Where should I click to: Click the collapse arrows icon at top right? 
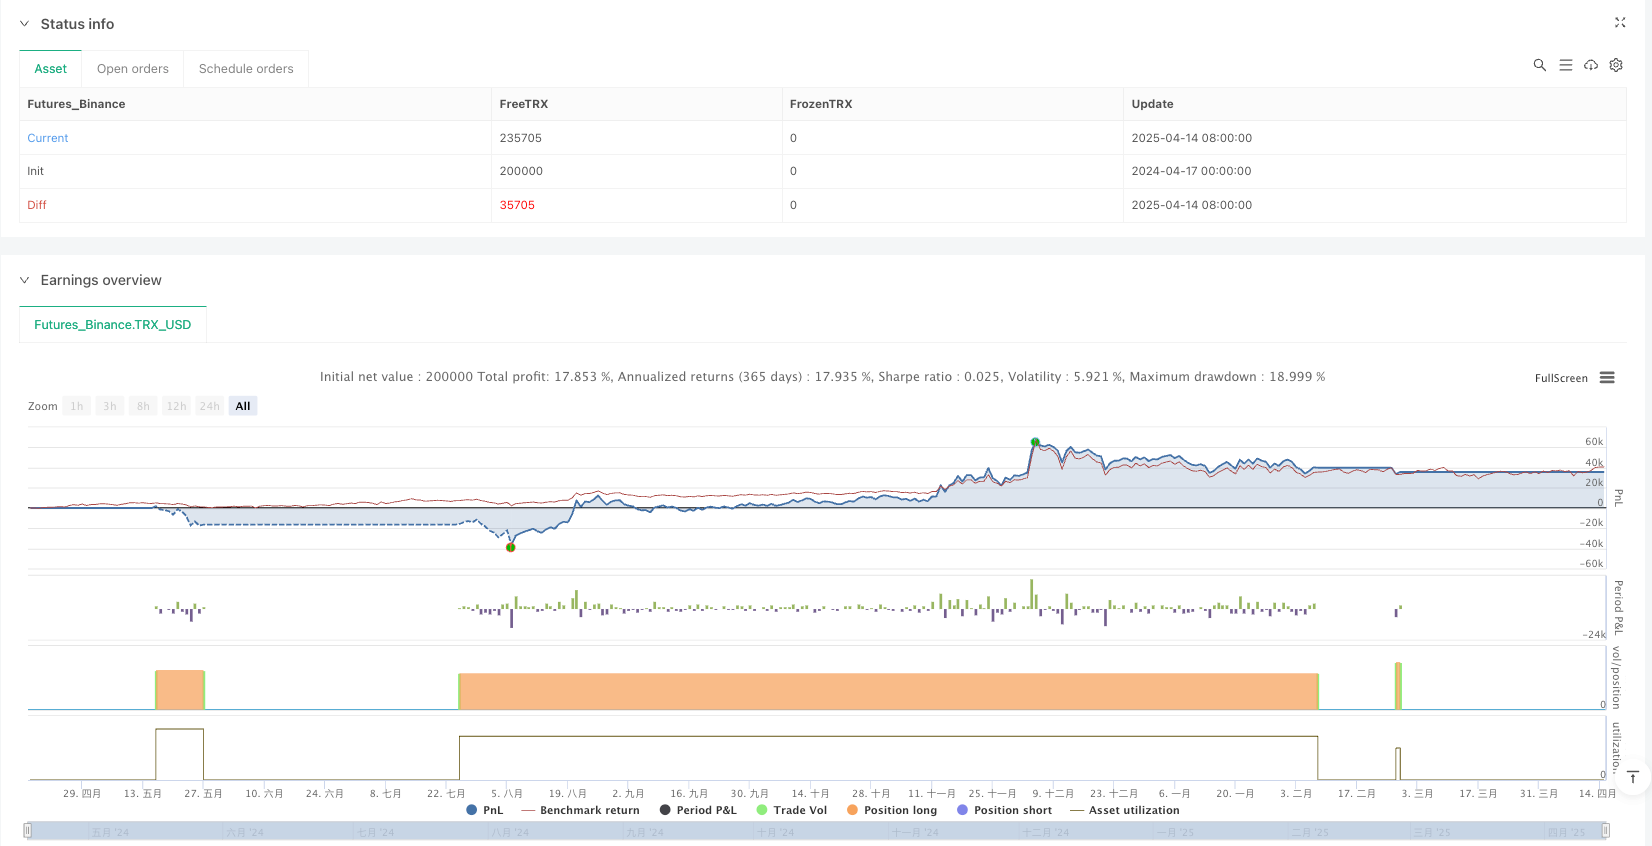tap(1619, 23)
